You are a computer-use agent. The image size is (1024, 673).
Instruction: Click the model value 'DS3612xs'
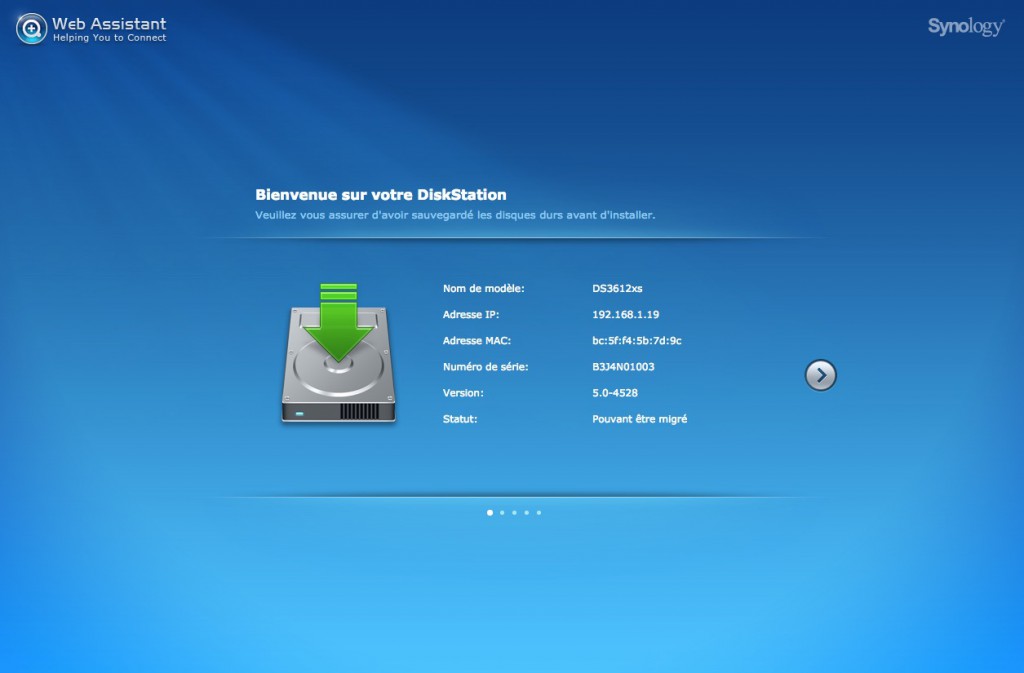point(617,289)
